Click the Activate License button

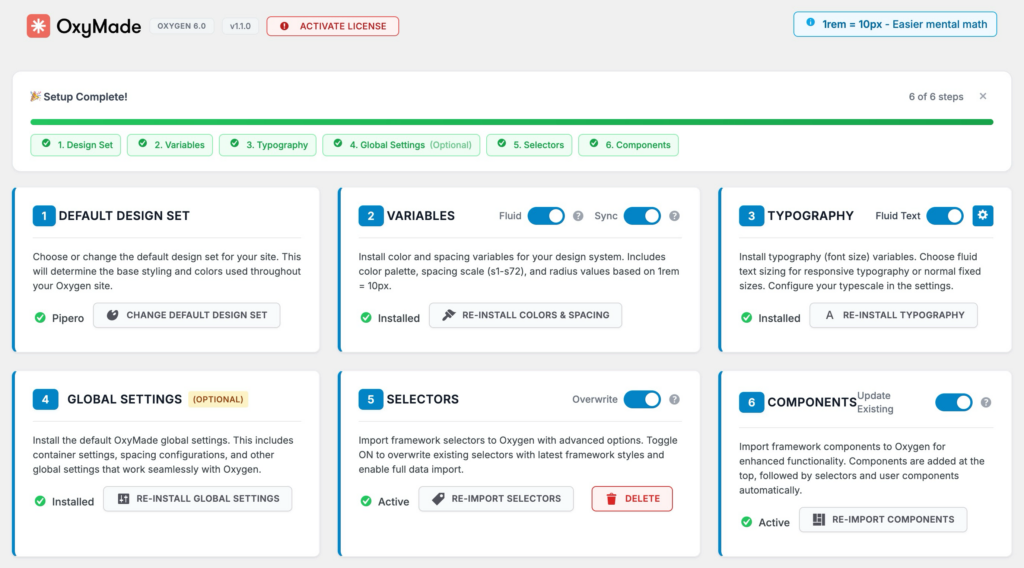[x=332, y=26]
